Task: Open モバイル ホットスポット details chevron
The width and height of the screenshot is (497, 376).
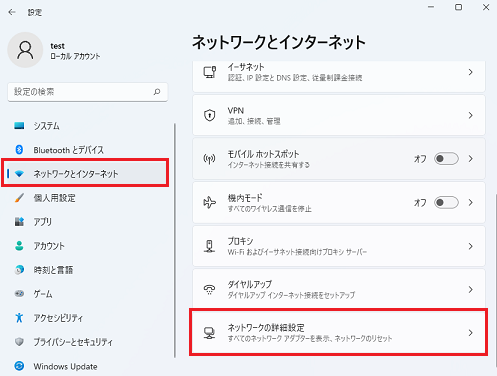Action: click(470, 159)
